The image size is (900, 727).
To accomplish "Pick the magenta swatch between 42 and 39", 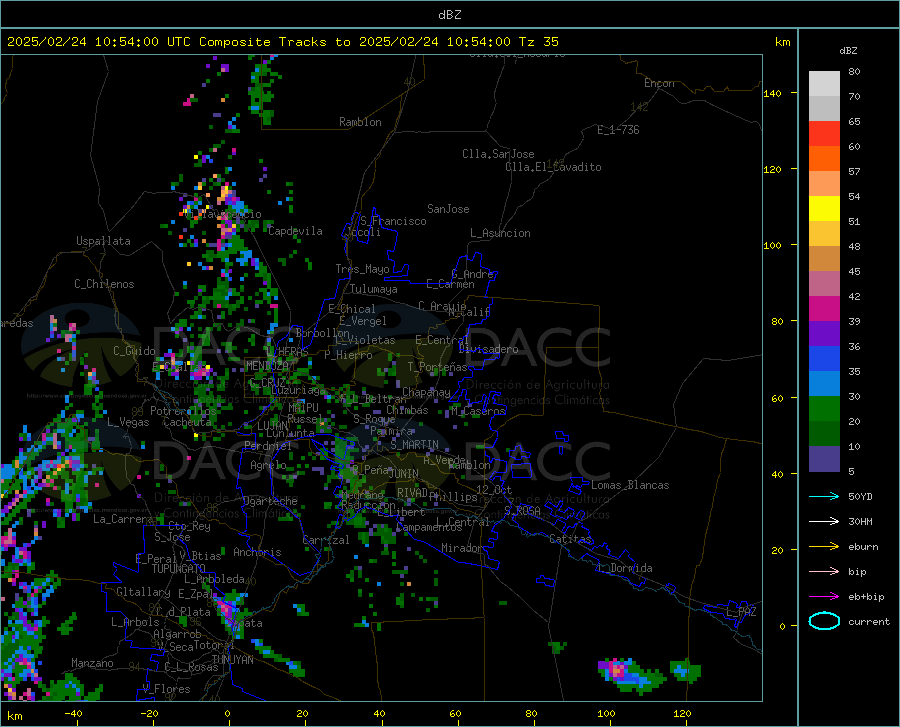I will [824, 309].
